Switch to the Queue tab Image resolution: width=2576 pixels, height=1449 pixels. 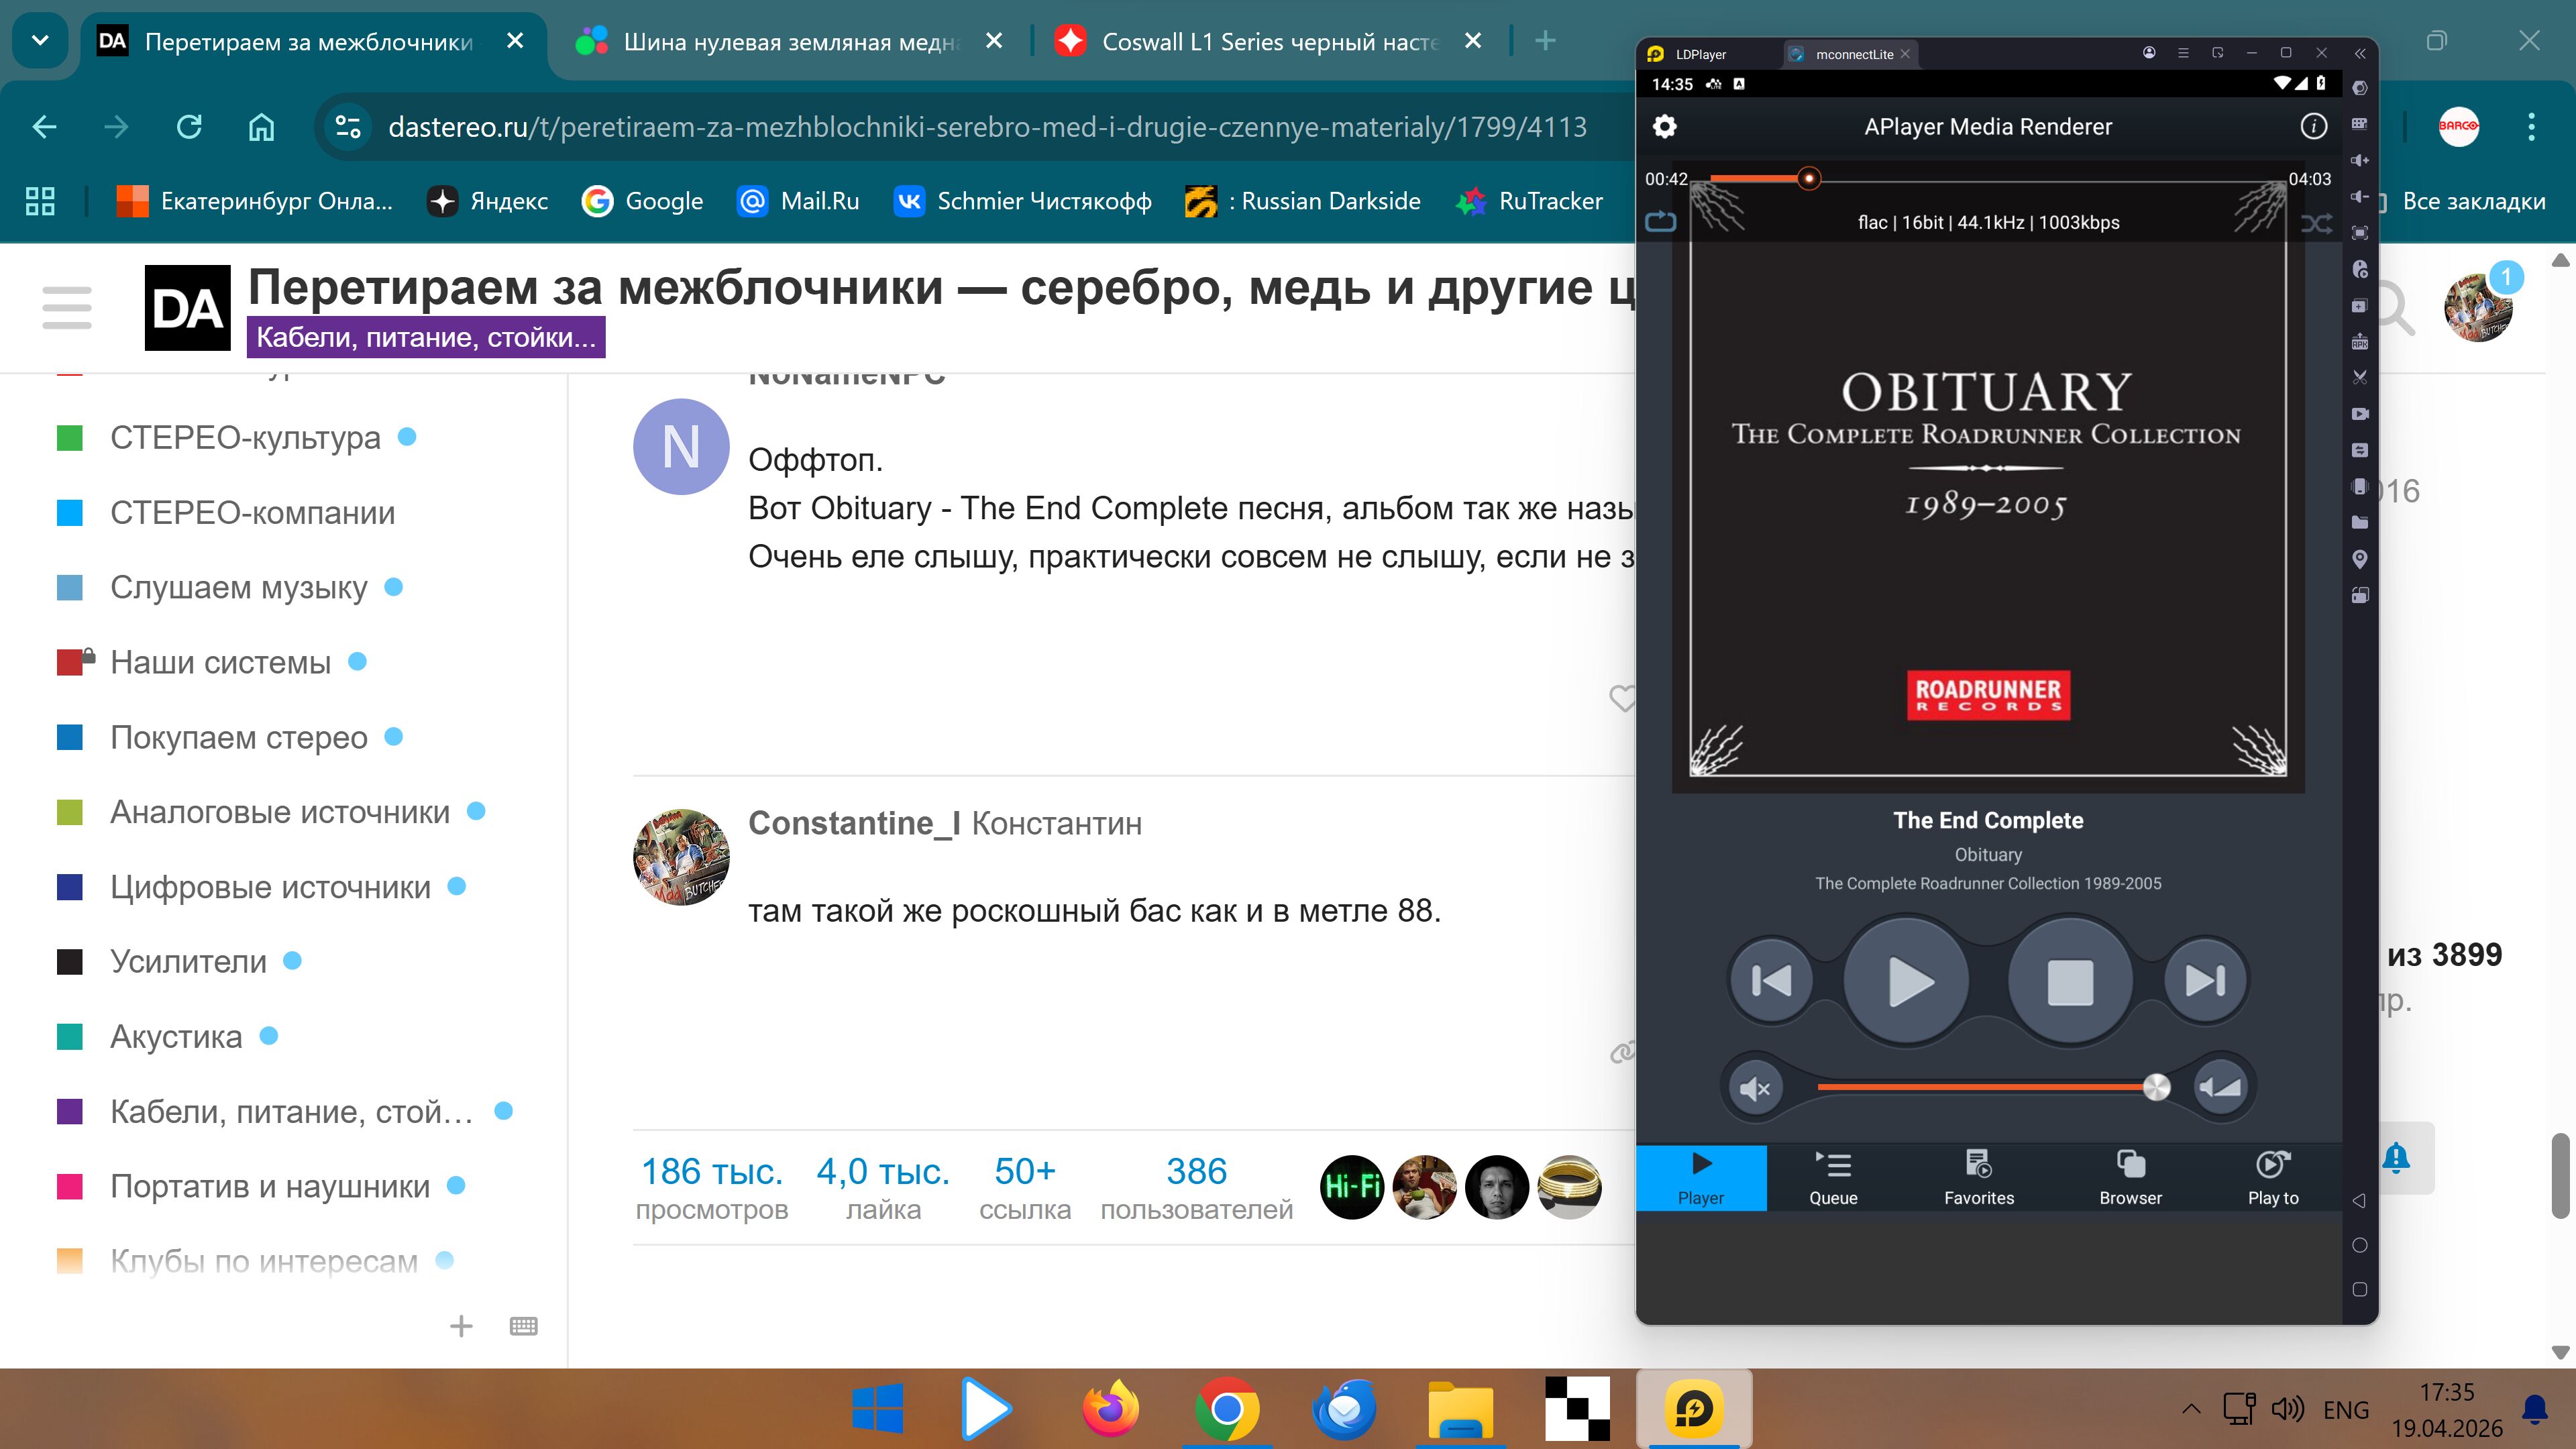click(1832, 1178)
